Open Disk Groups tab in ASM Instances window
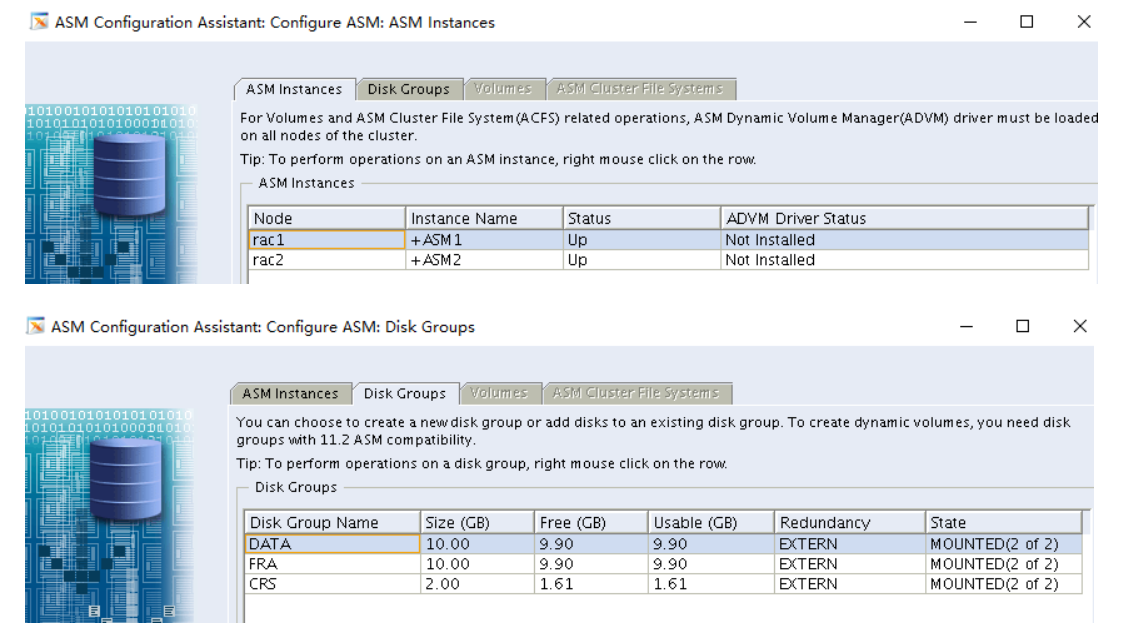This screenshot has height=639, width=1125. coord(408,89)
